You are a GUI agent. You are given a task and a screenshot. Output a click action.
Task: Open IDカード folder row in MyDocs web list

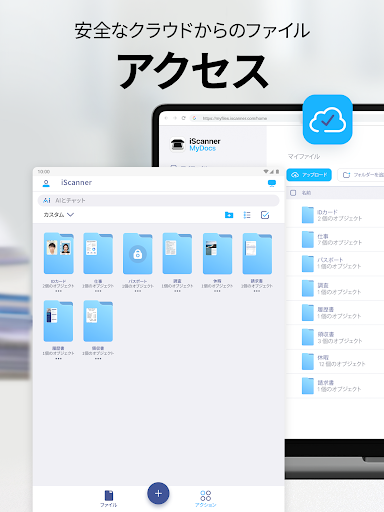point(335,215)
